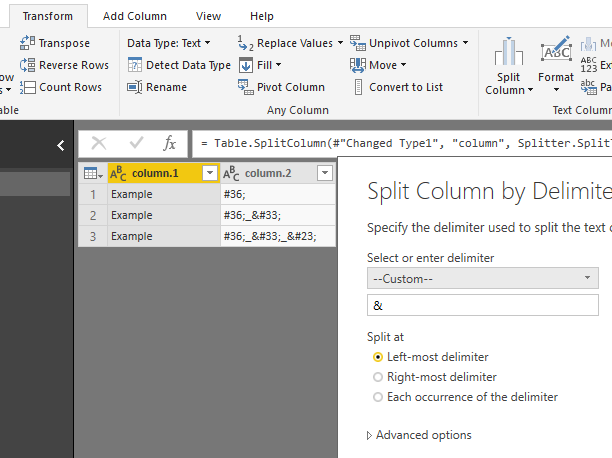
Task: Open the column.1 filter dropdown
Action: (x=210, y=173)
